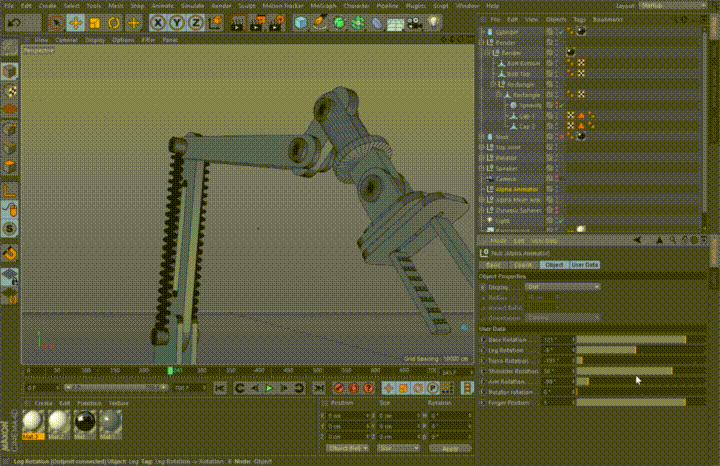Switch to the User Data tab
Image resolution: width=720 pixels, height=466 pixels.
pos(585,265)
